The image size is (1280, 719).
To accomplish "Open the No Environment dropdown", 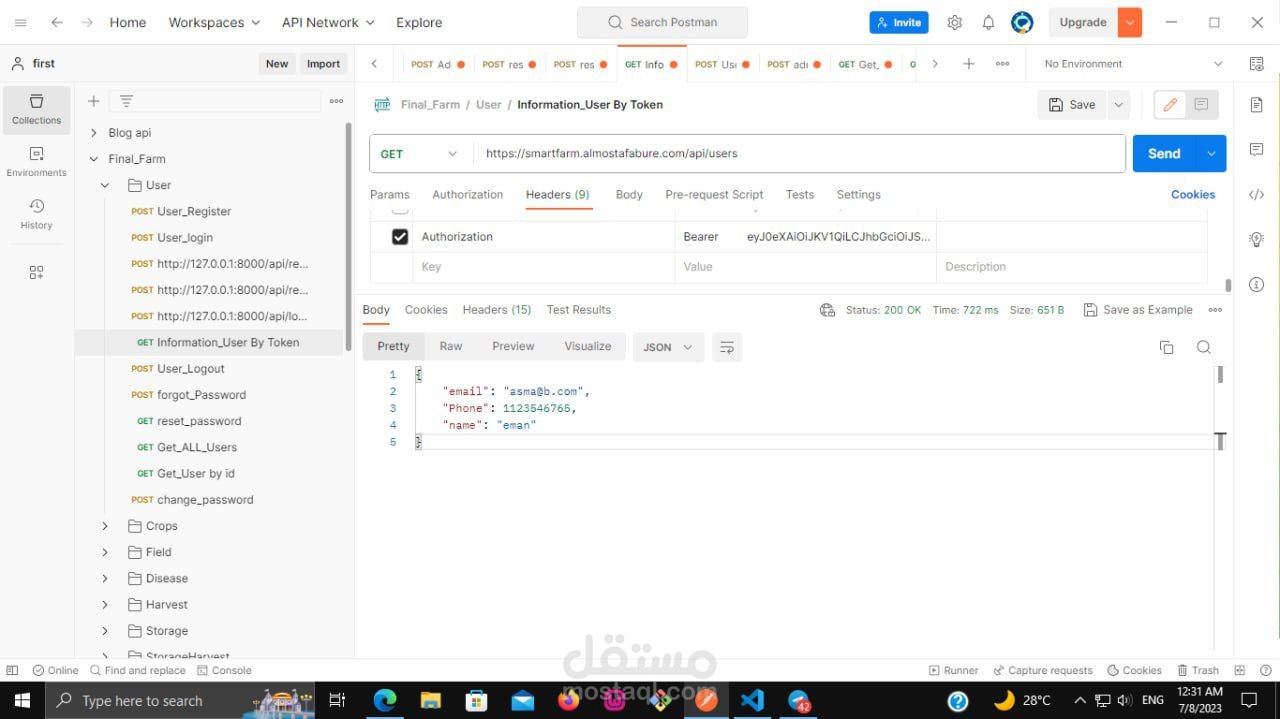I will (x=1133, y=63).
